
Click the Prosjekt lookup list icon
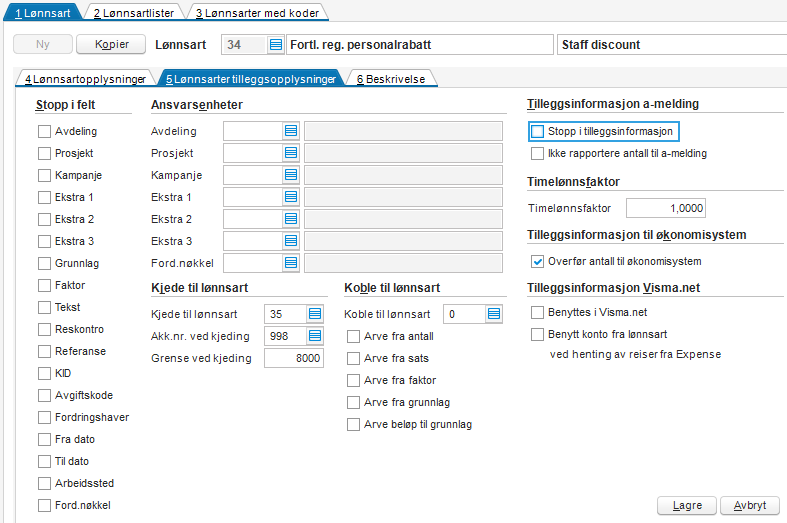point(291,153)
